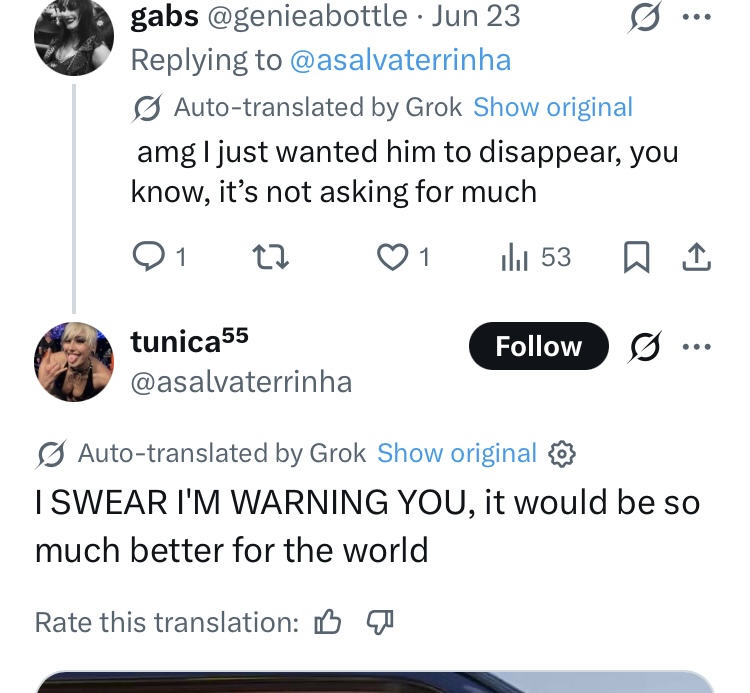The image size is (750, 693).
Task: Like the gabs reply tweet
Action: point(391,258)
